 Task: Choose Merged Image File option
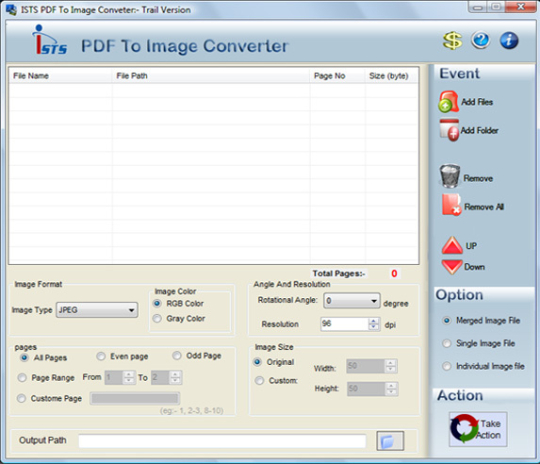coord(447,320)
